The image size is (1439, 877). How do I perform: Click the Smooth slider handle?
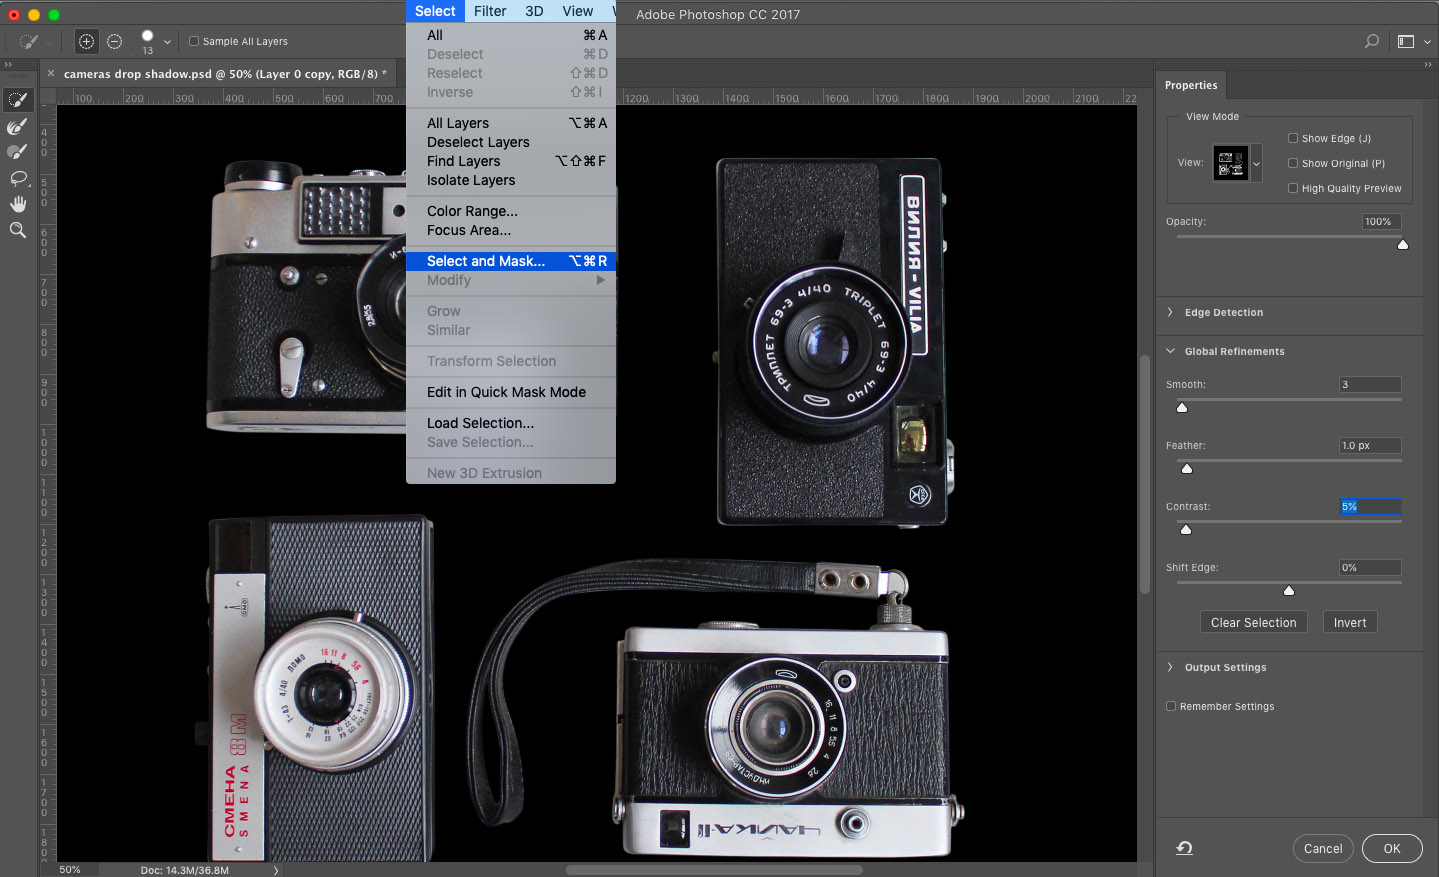pyautogui.click(x=1182, y=408)
